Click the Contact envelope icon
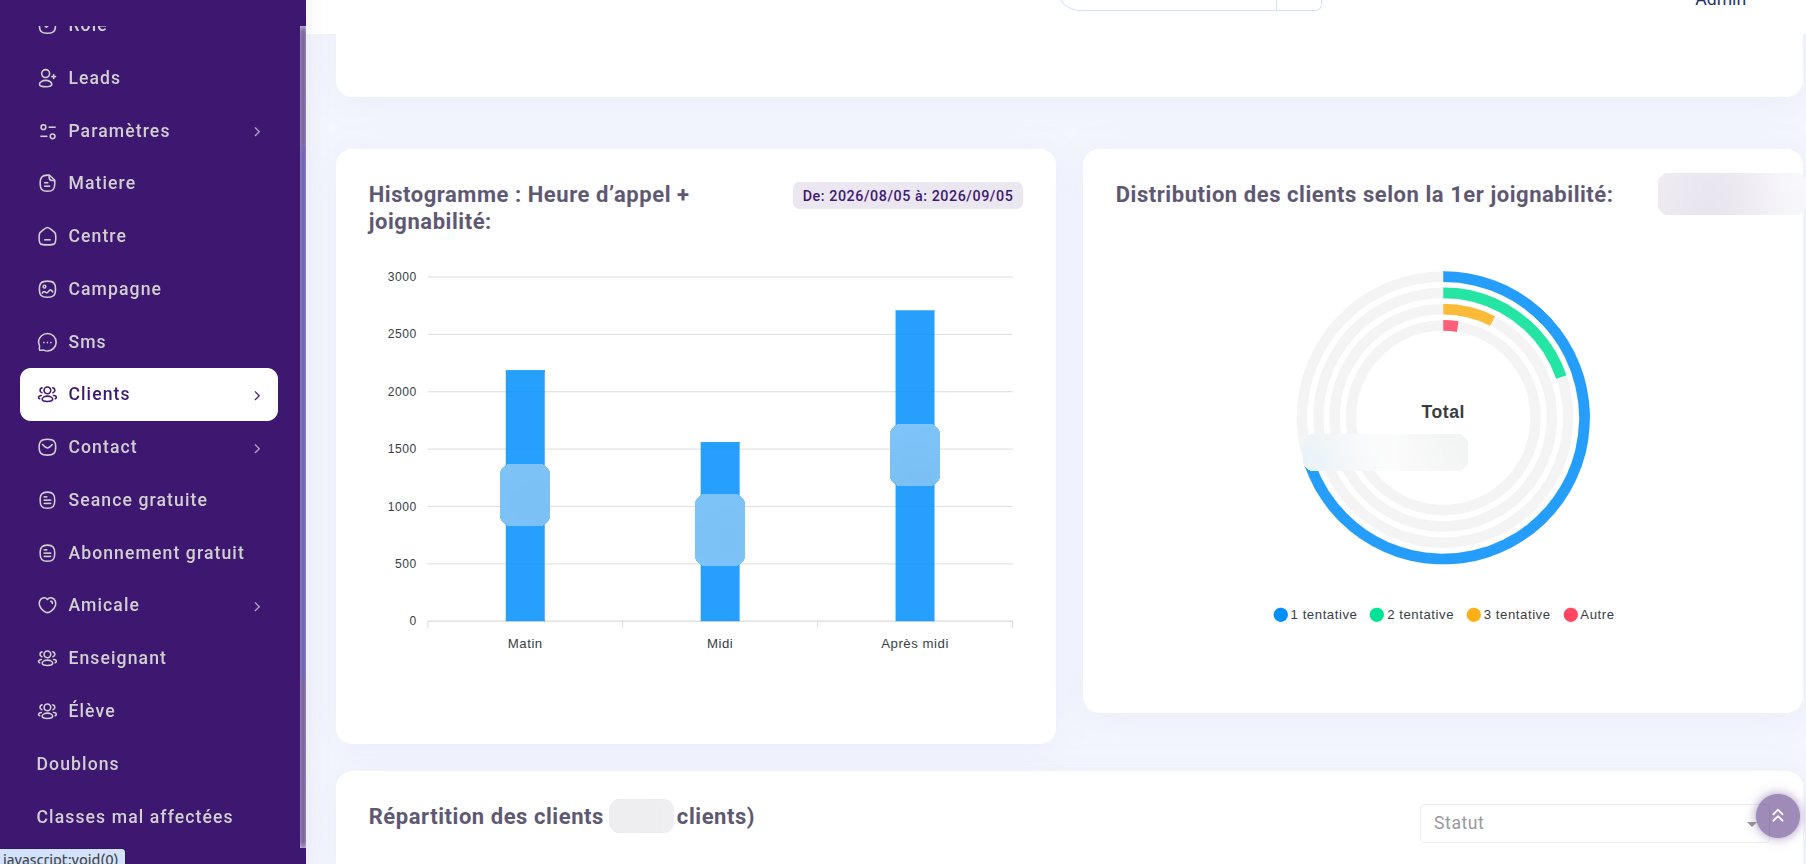Screen dimensions: 1806x864 click(47, 447)
